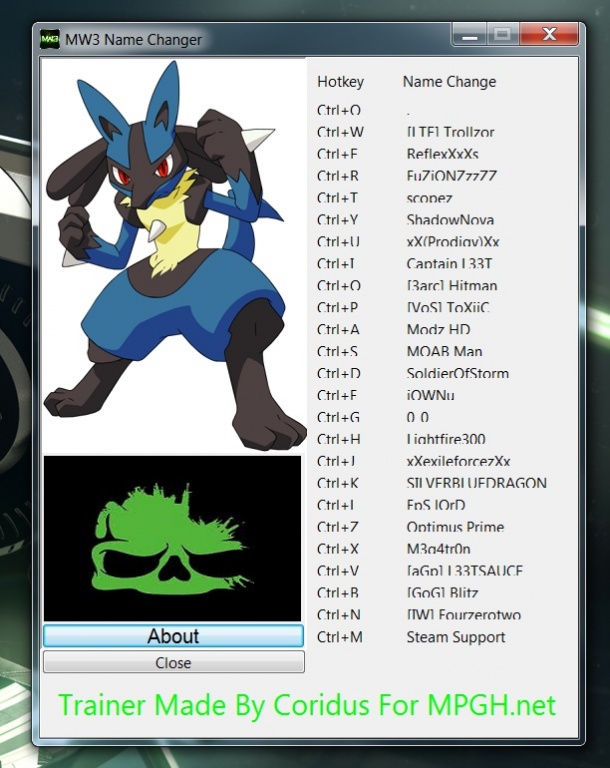This screenshot has height=768, width=610.
Task: Click the Ctrl+G hotkey label
Action: coord(338,417)
